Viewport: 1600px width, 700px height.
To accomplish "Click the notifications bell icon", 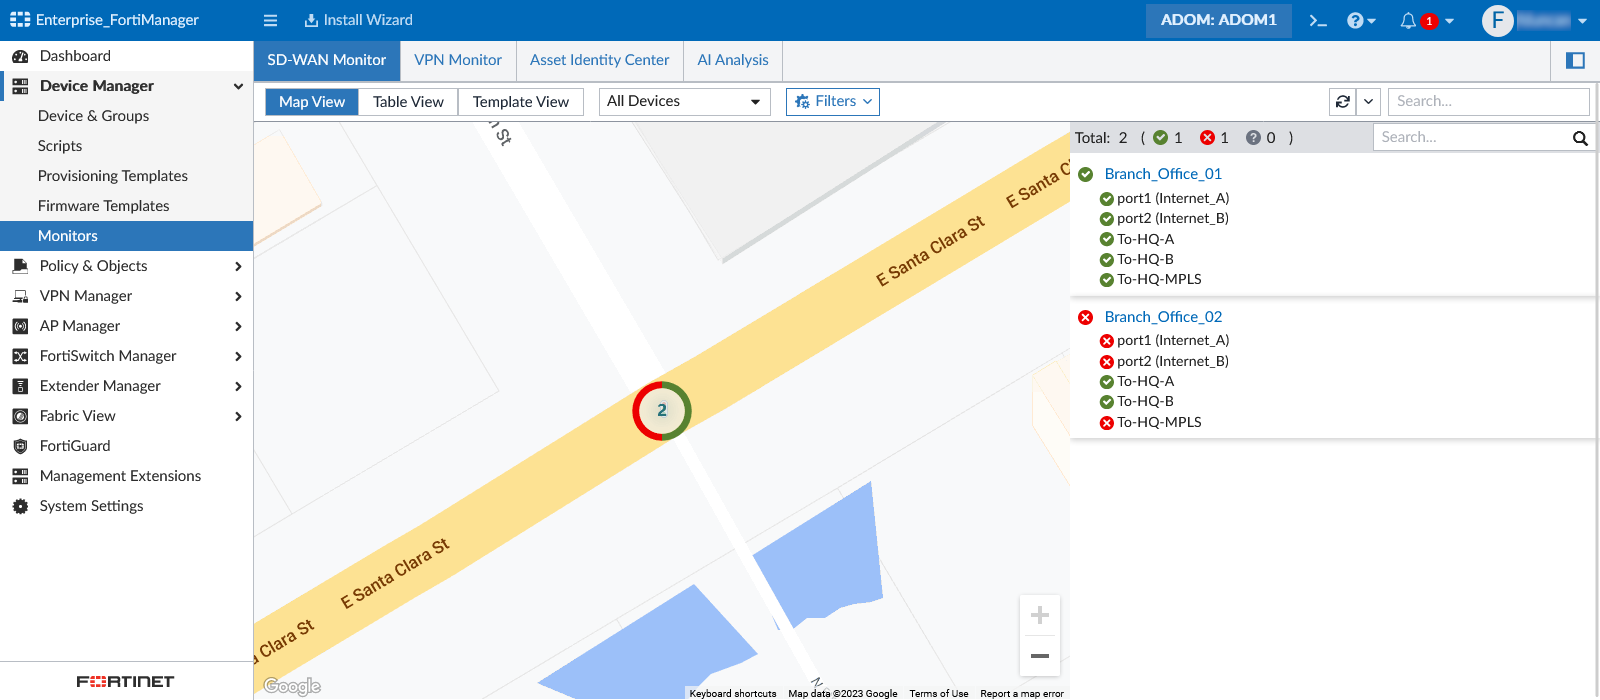I will tap(1408, 20).
